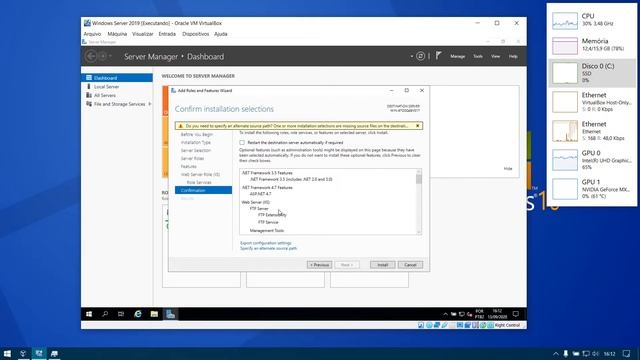Open the guest Windows Start button
Screen dimensions: 640x360
[x=89, y=314]
